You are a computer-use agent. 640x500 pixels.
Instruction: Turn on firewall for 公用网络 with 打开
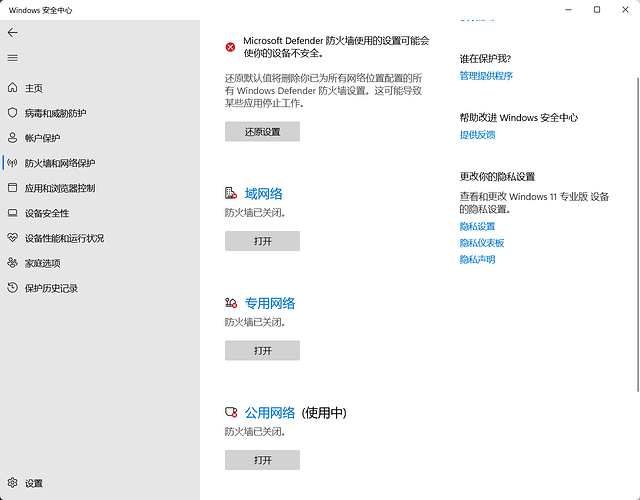pyautogui.click(x=262, y=460)
